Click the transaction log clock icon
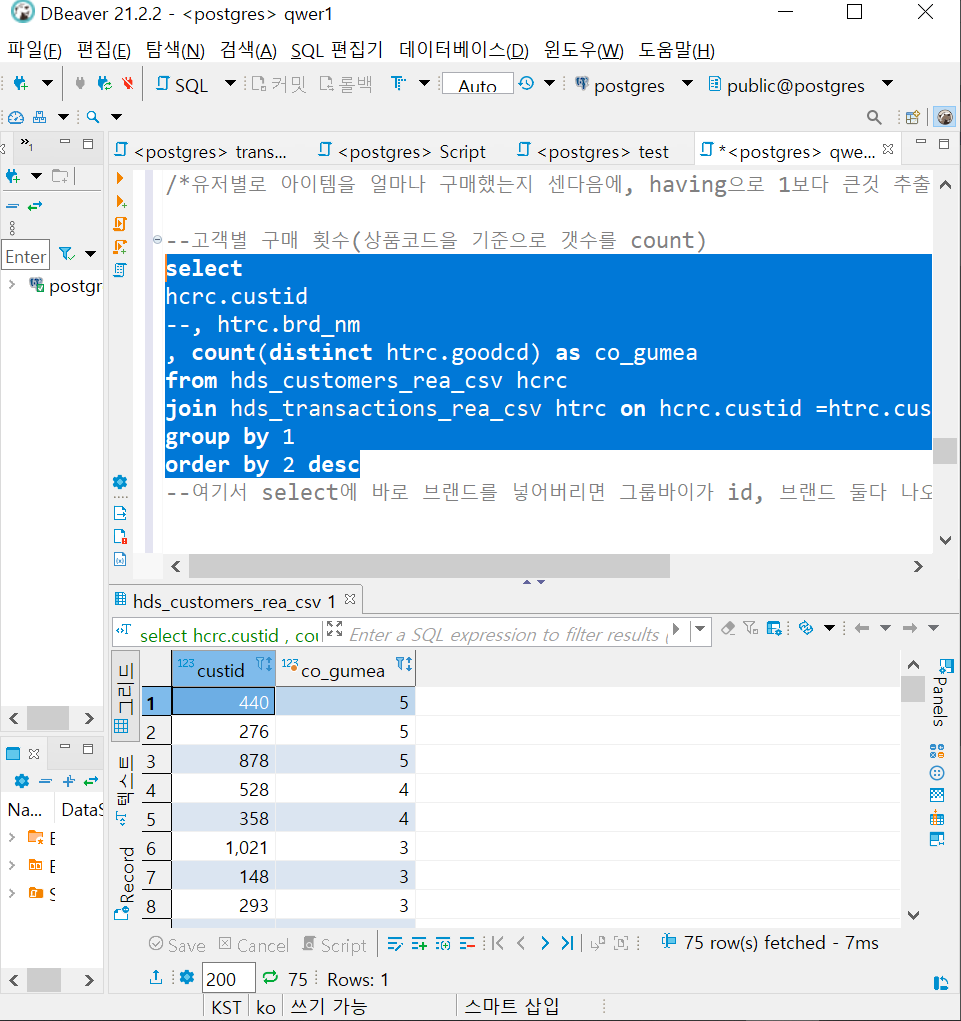Viewport: 961px width, 1021px height. pos(526,83)
